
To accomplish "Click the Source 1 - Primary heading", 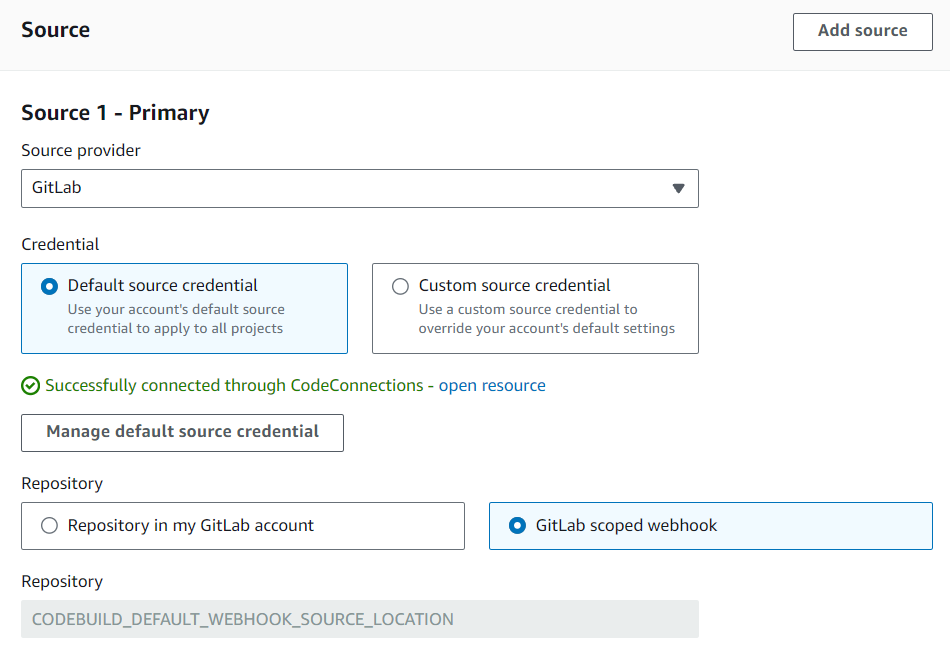I will [x=115, y=112].
